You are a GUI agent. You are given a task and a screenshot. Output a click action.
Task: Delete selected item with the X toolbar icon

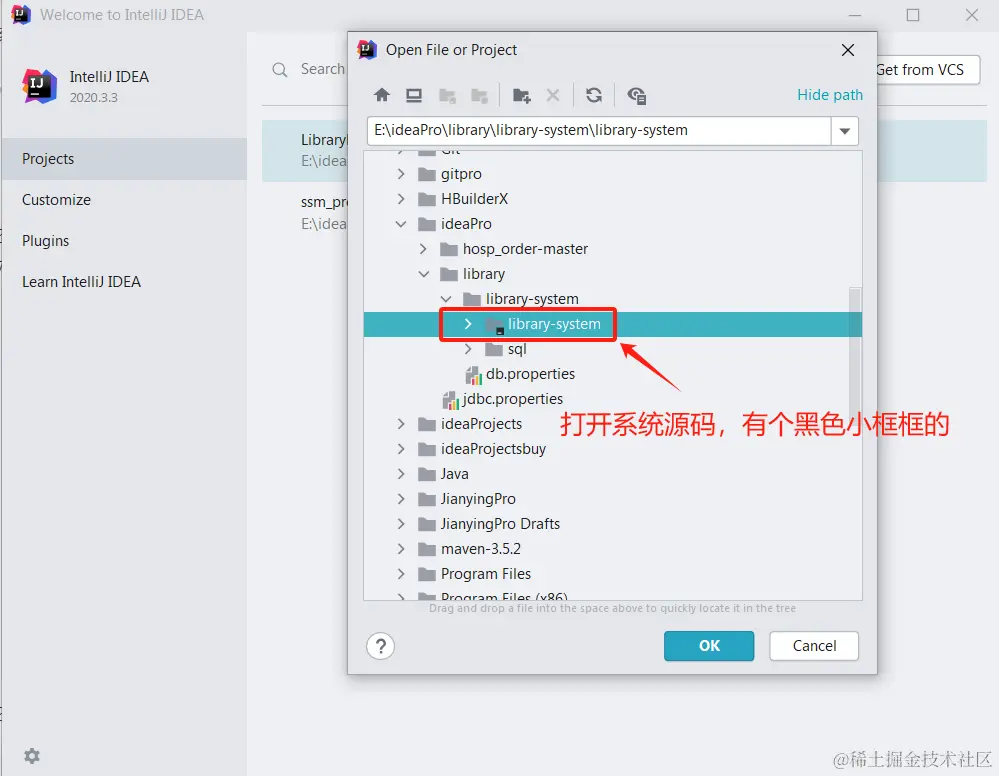[553, 96]
